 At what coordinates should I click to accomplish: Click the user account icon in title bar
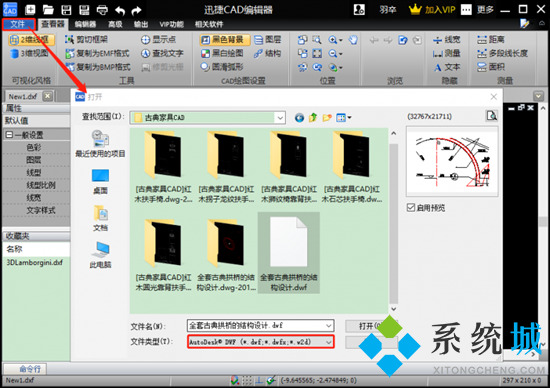(359, 9)
